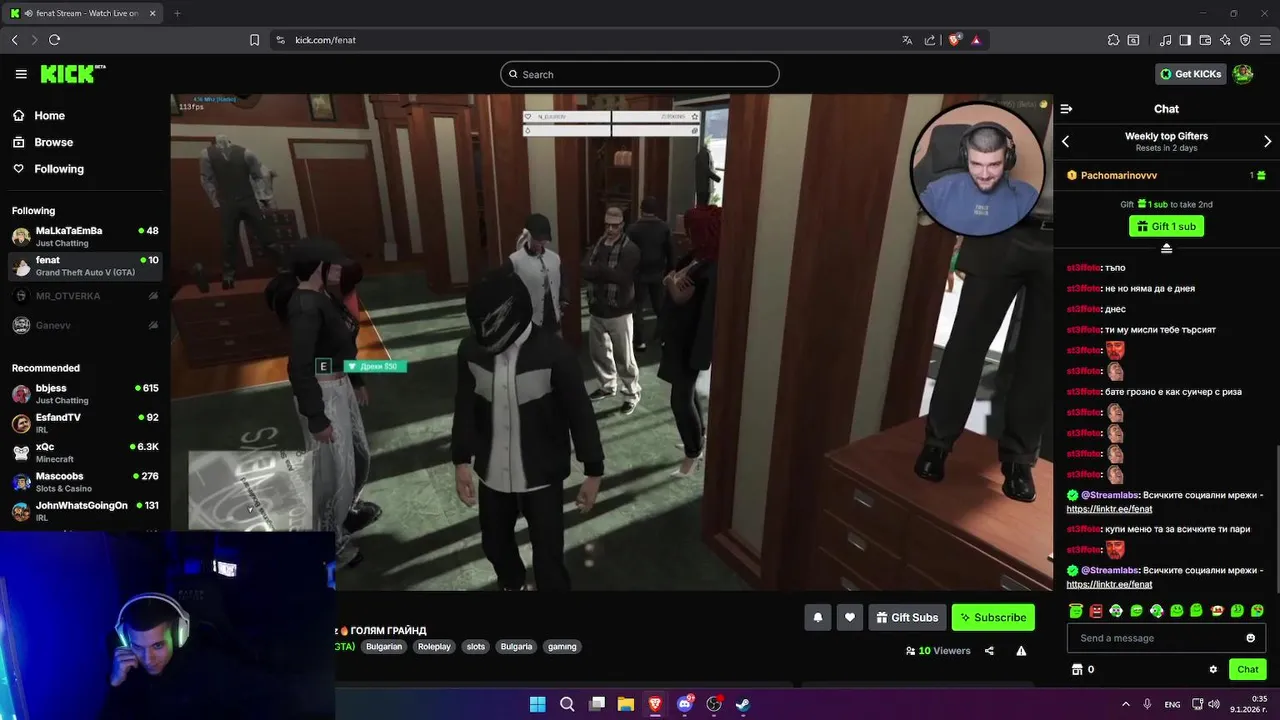Follow the channel with heart button
The height and width of the screenshot is (720, 1280).
point(849,618)
